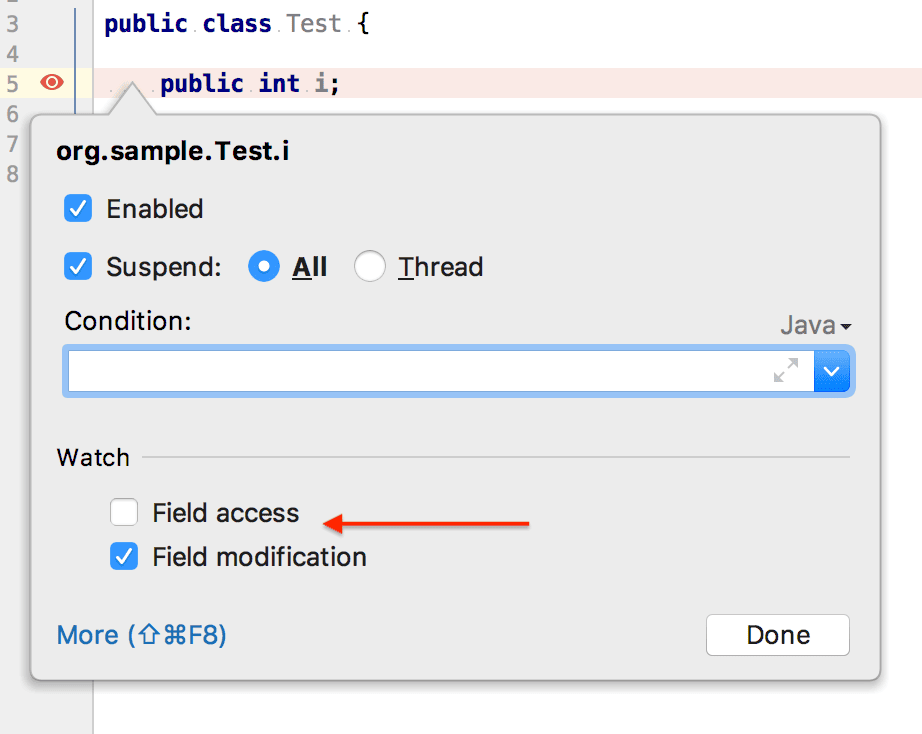Enable the Field access watch checkbox
Screen dimensions: 922x734
point(124,512)
